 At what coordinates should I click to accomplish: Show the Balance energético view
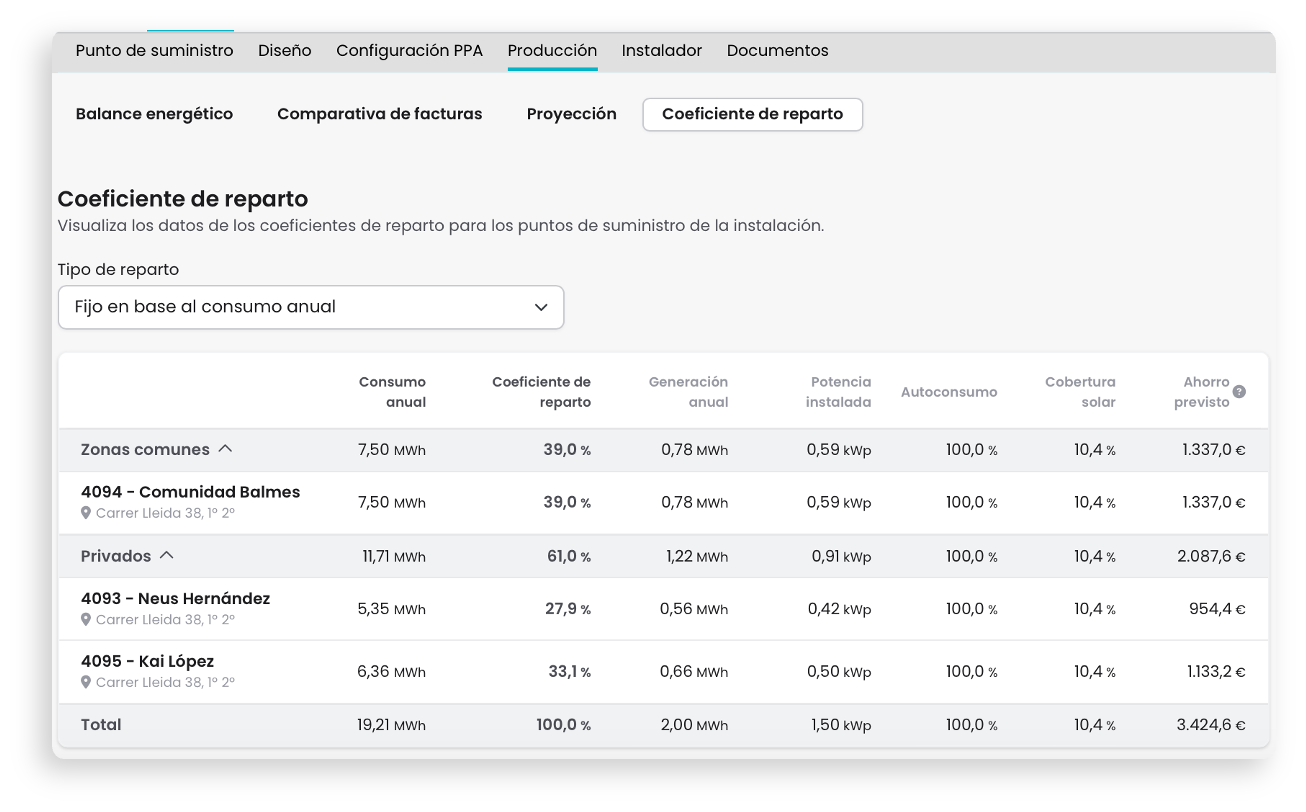(154, 114)
